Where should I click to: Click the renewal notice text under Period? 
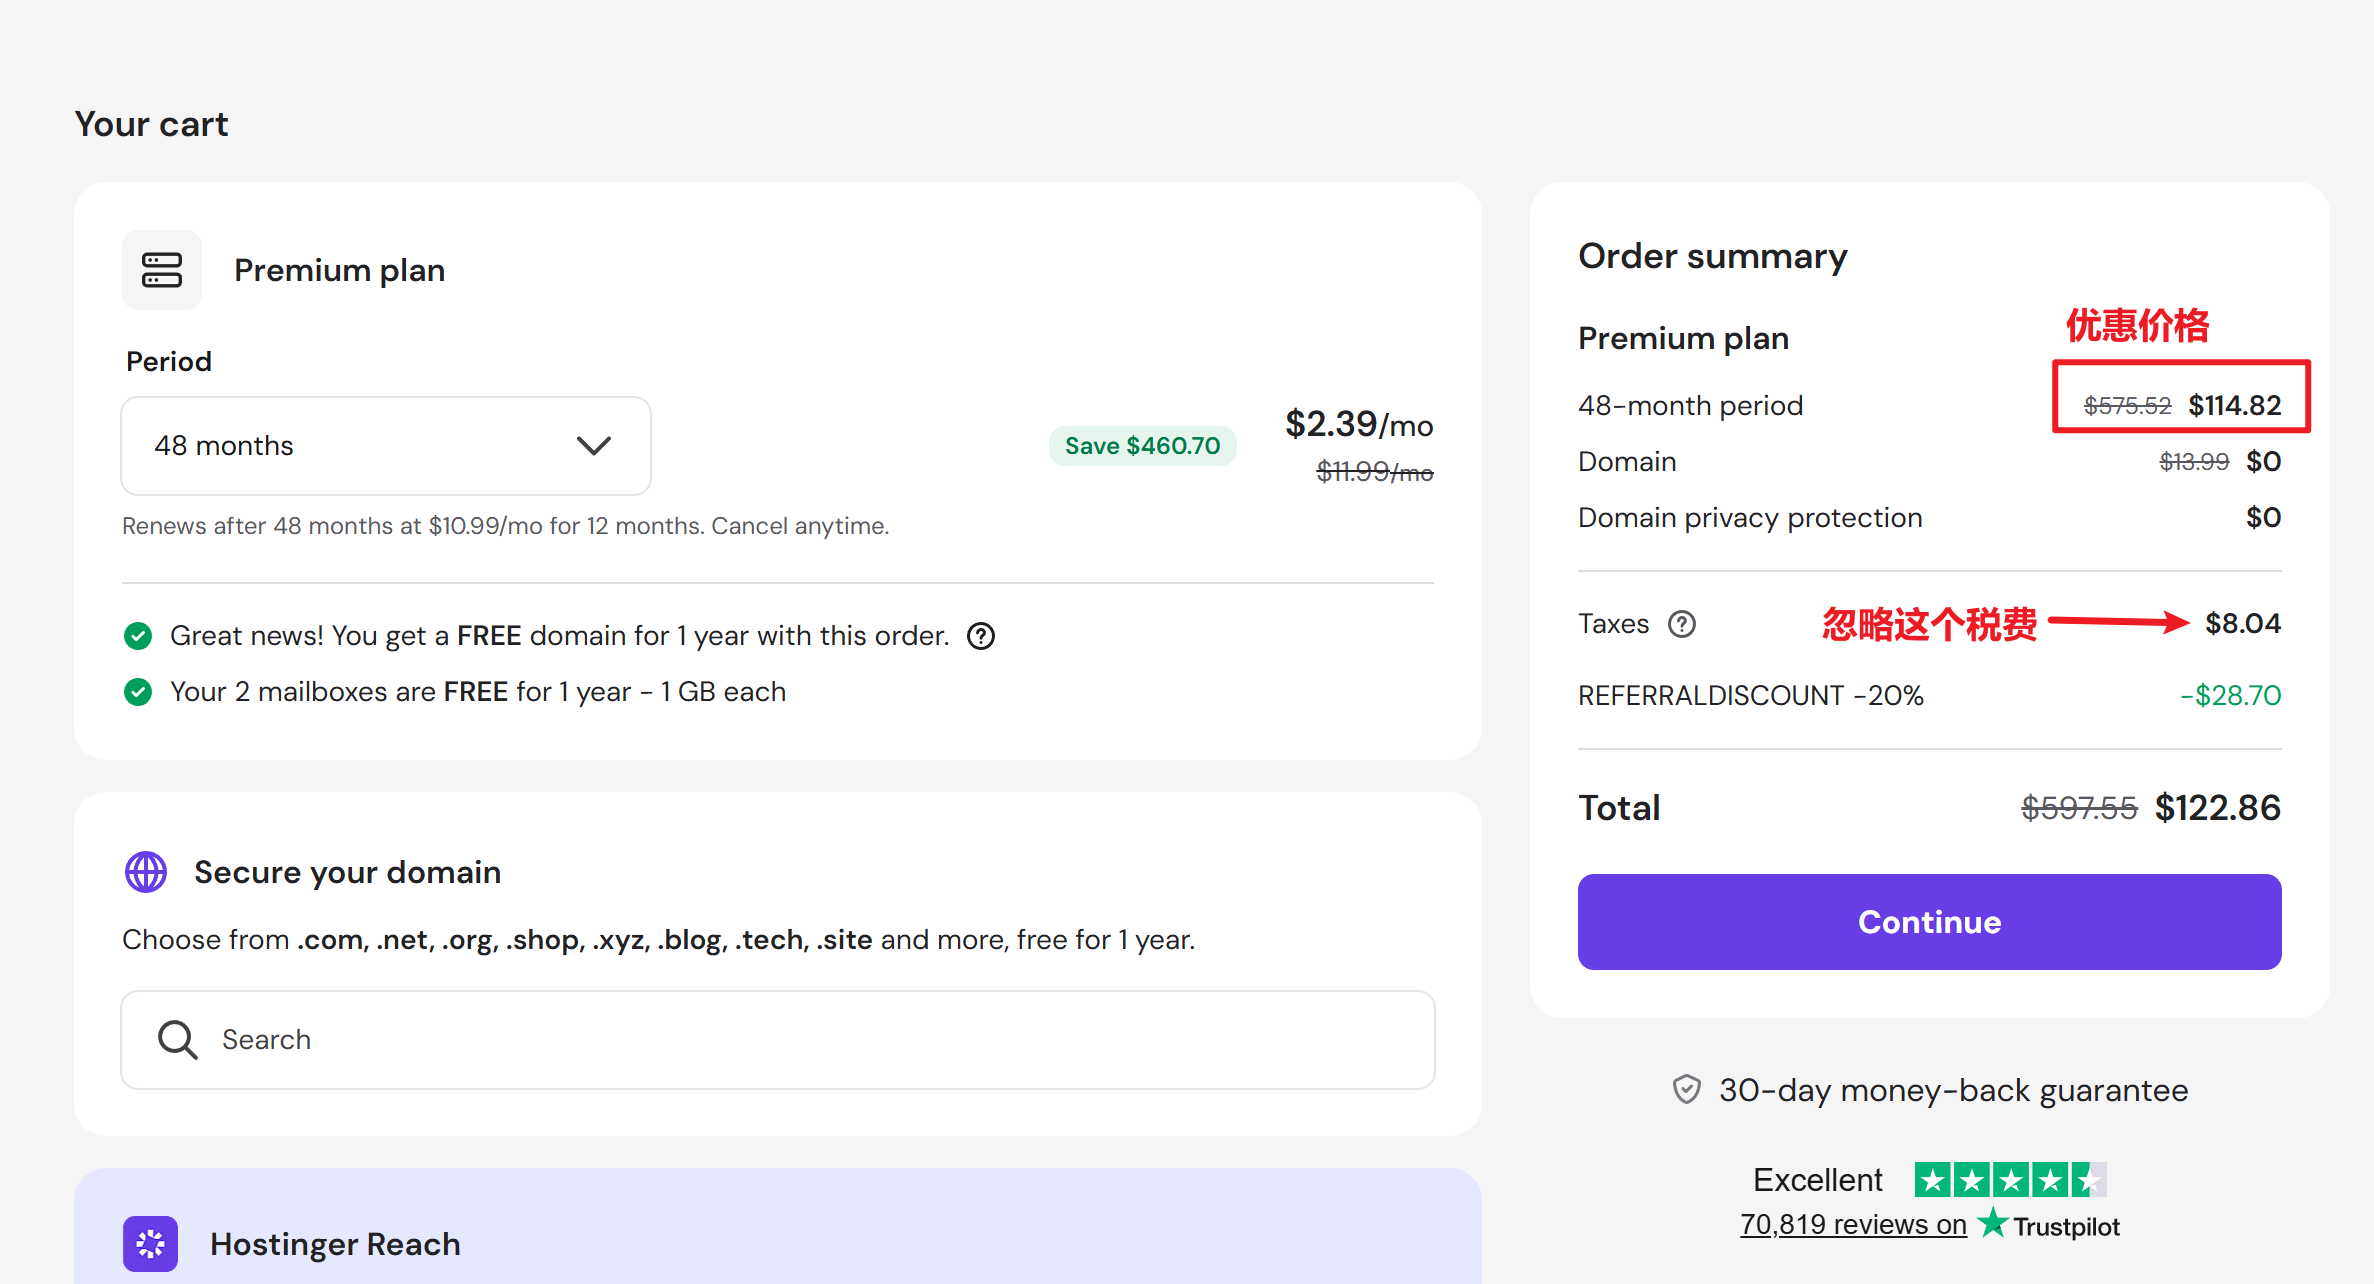(x=506, y=526)
